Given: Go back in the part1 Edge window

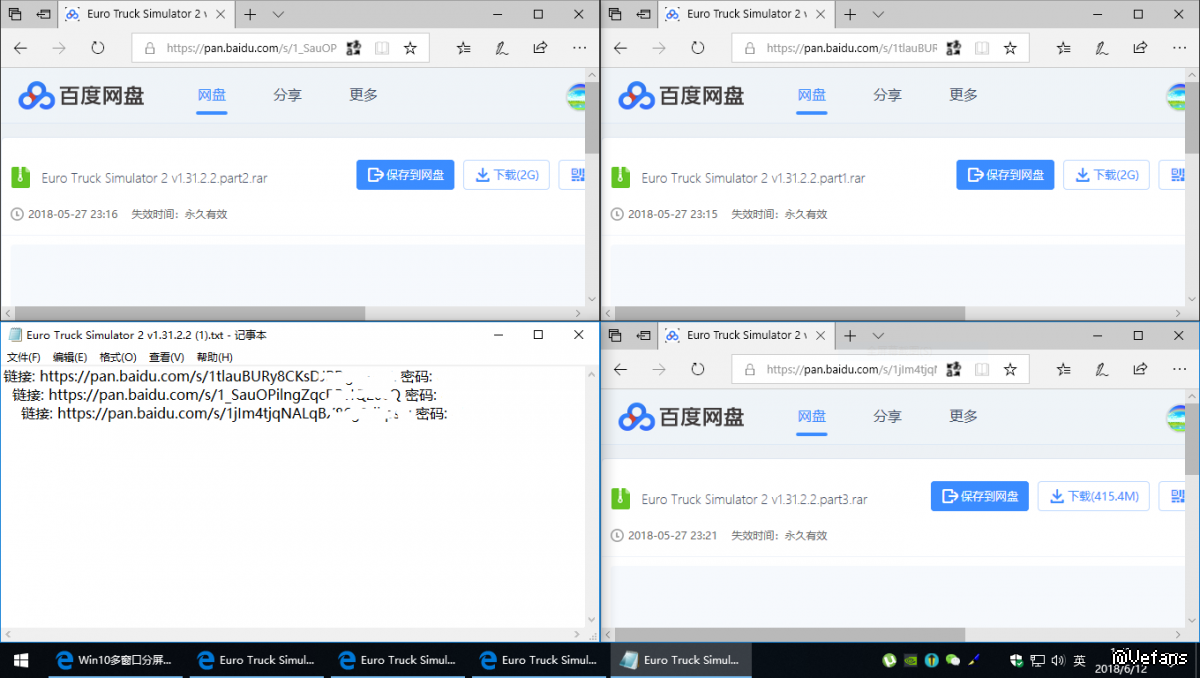Looking at the screenshot, I should pyautogui.click(x=620, y=48).
